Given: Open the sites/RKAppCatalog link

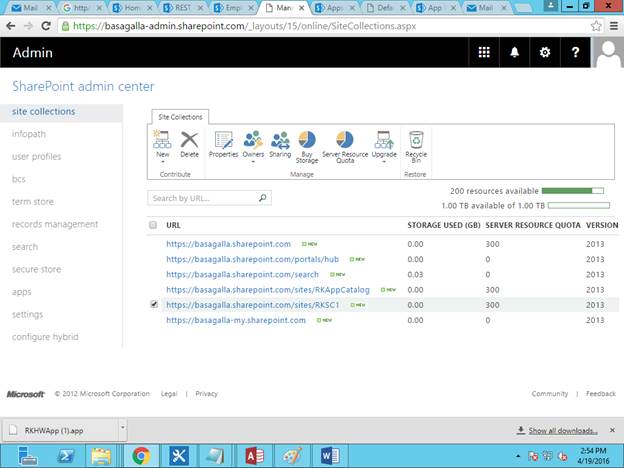Looking at the screenshot, I should 268,290.
